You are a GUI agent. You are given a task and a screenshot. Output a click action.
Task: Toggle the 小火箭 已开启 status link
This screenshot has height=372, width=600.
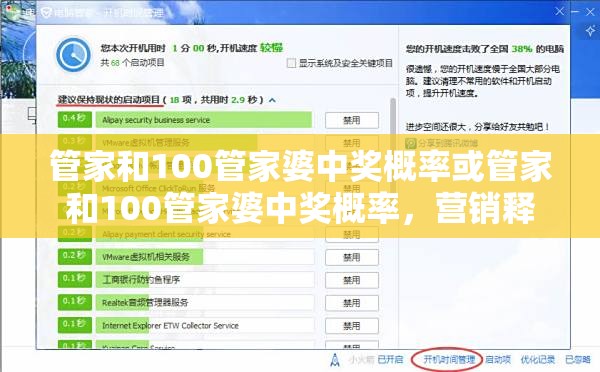(390, 359)
